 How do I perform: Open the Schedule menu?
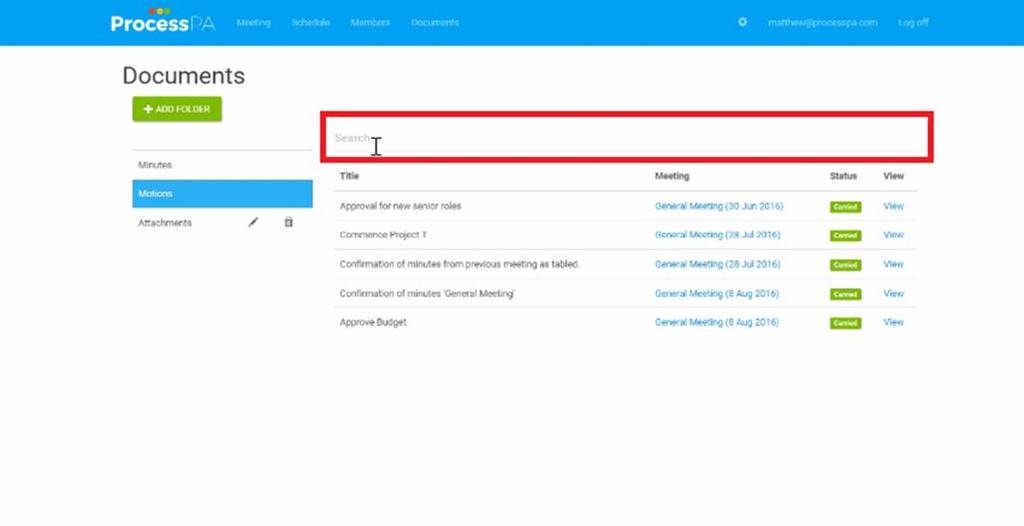310,22
